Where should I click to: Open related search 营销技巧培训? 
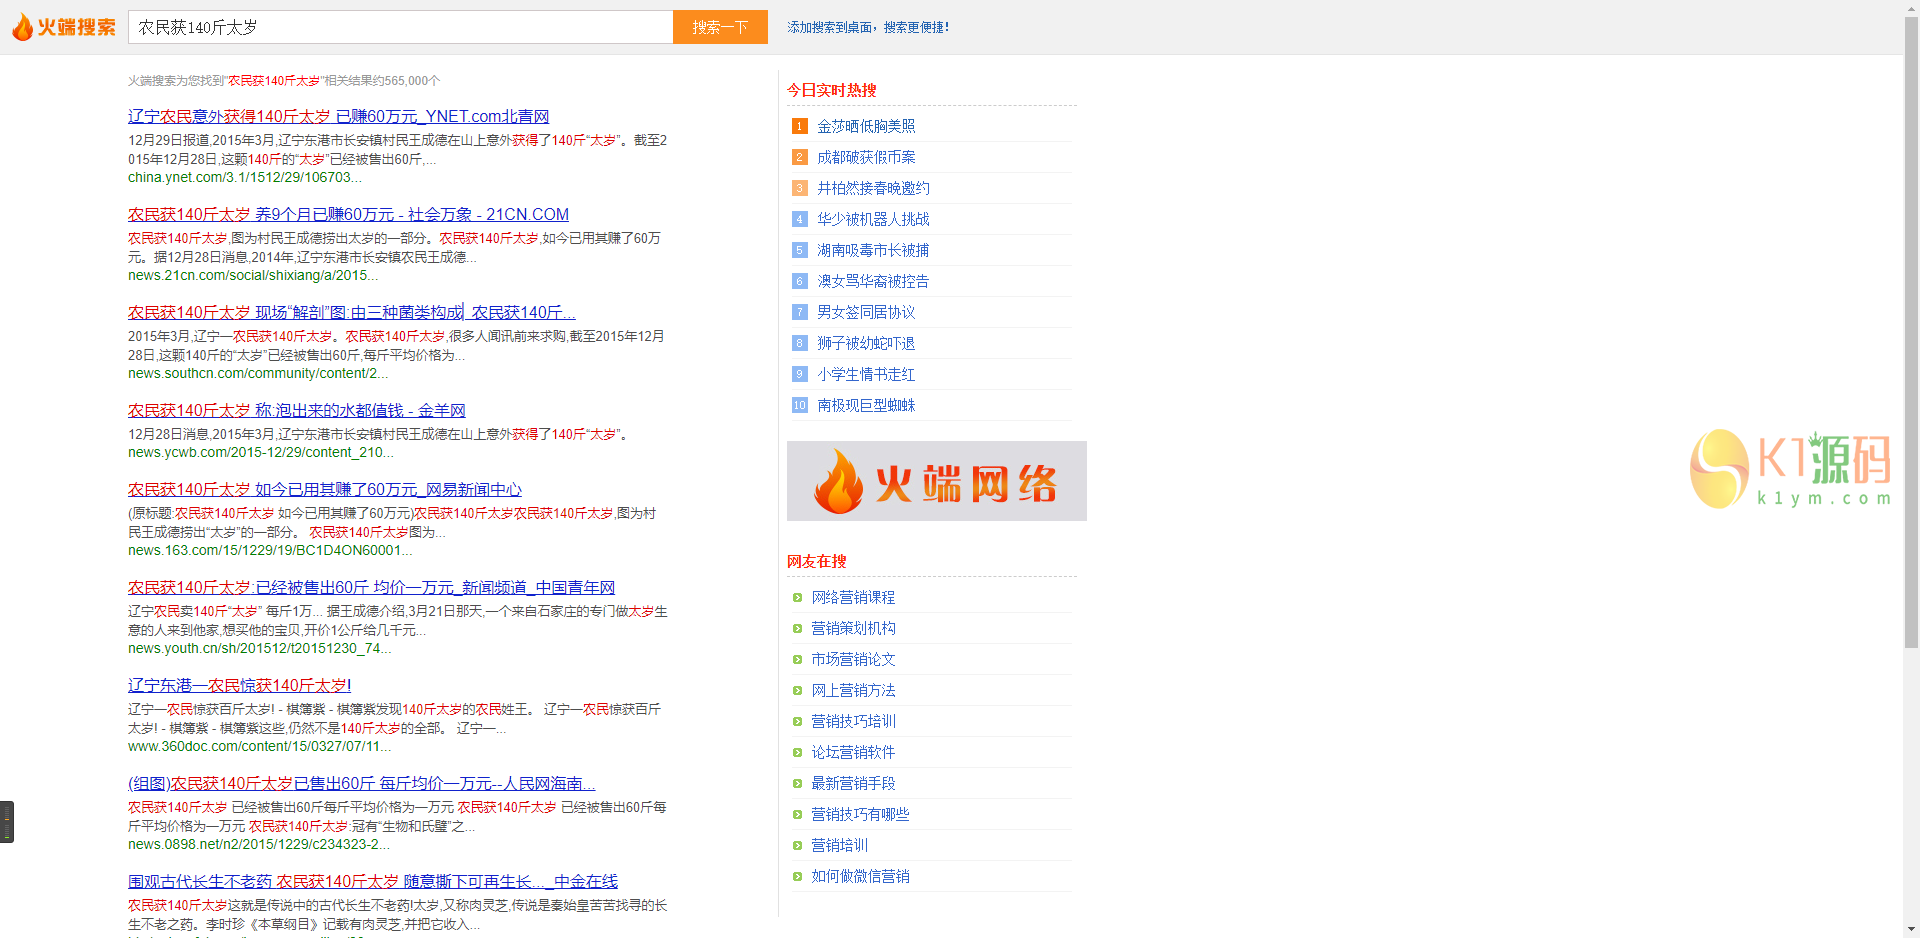[x=853, y=722]
